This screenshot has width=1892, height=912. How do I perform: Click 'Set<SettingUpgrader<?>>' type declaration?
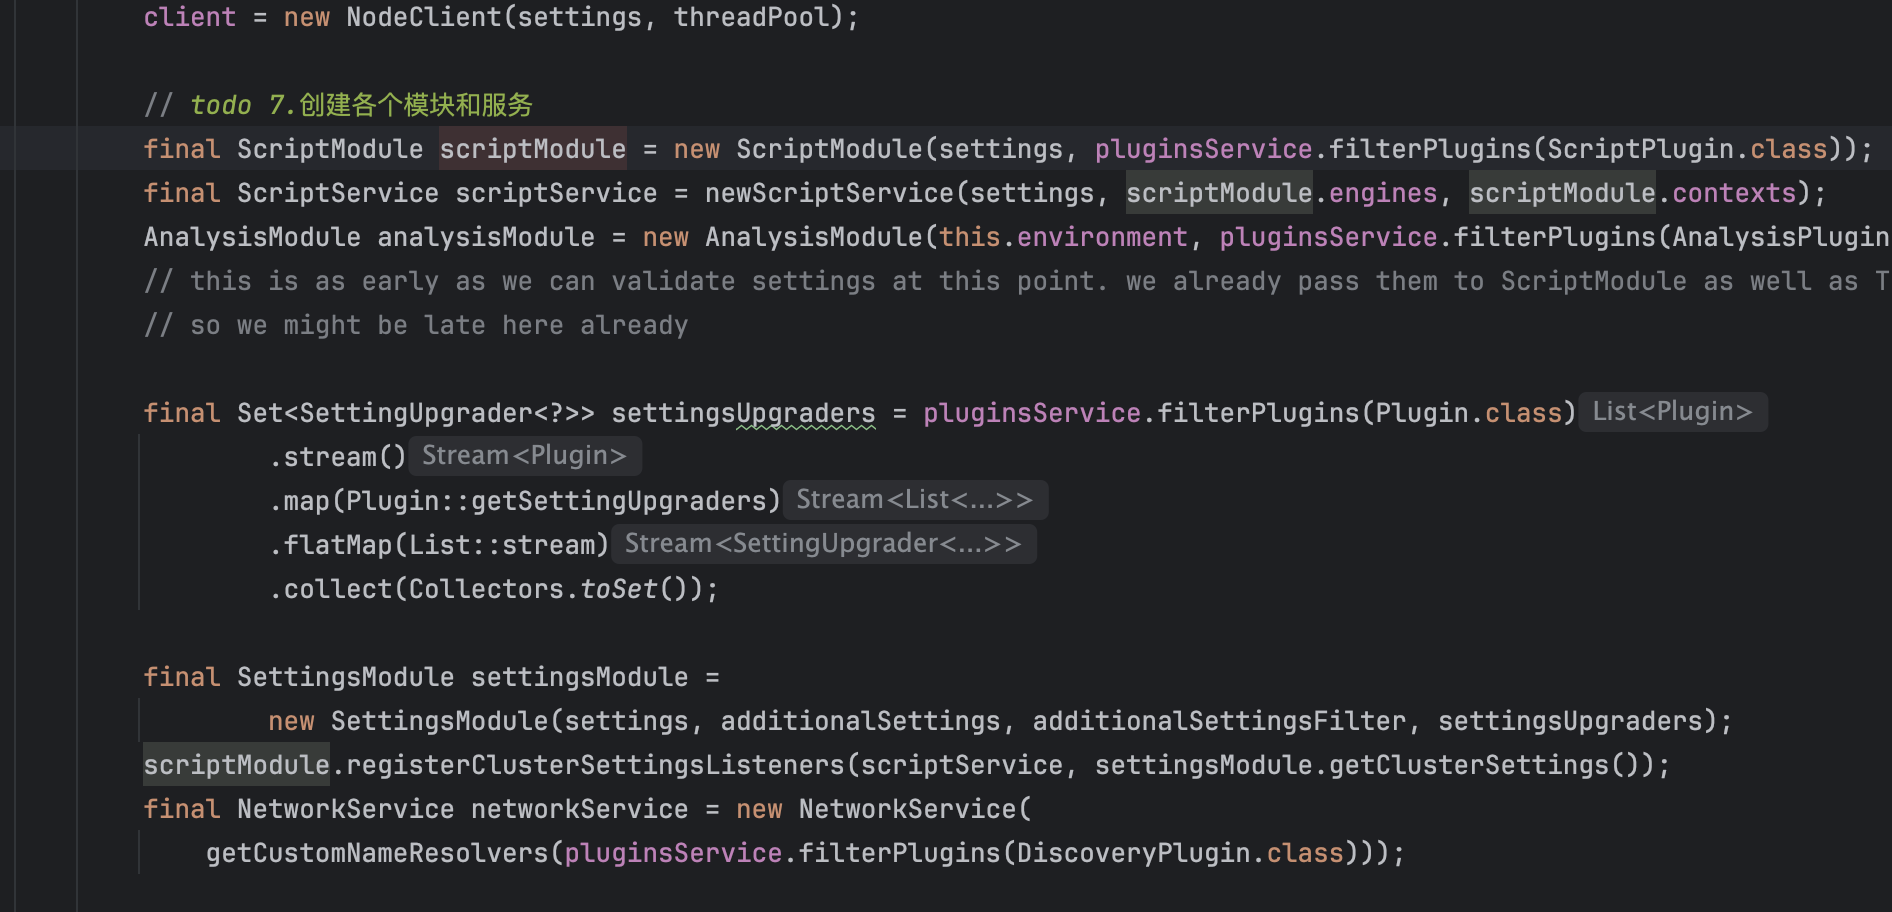tap(416, 413)
